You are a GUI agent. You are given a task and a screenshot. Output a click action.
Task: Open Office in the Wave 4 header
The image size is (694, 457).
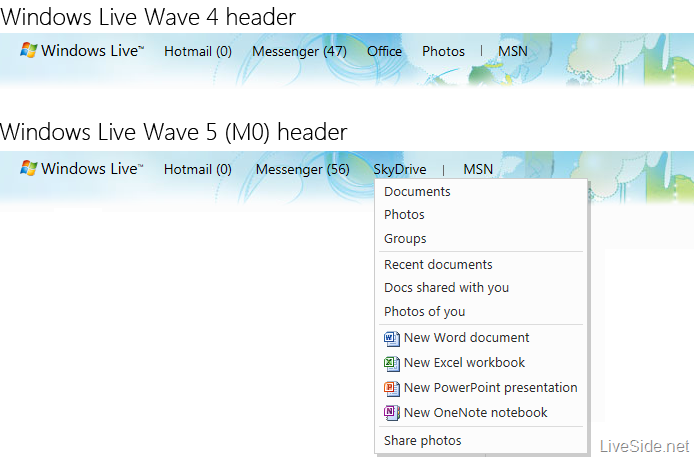(x=384, y=51)
